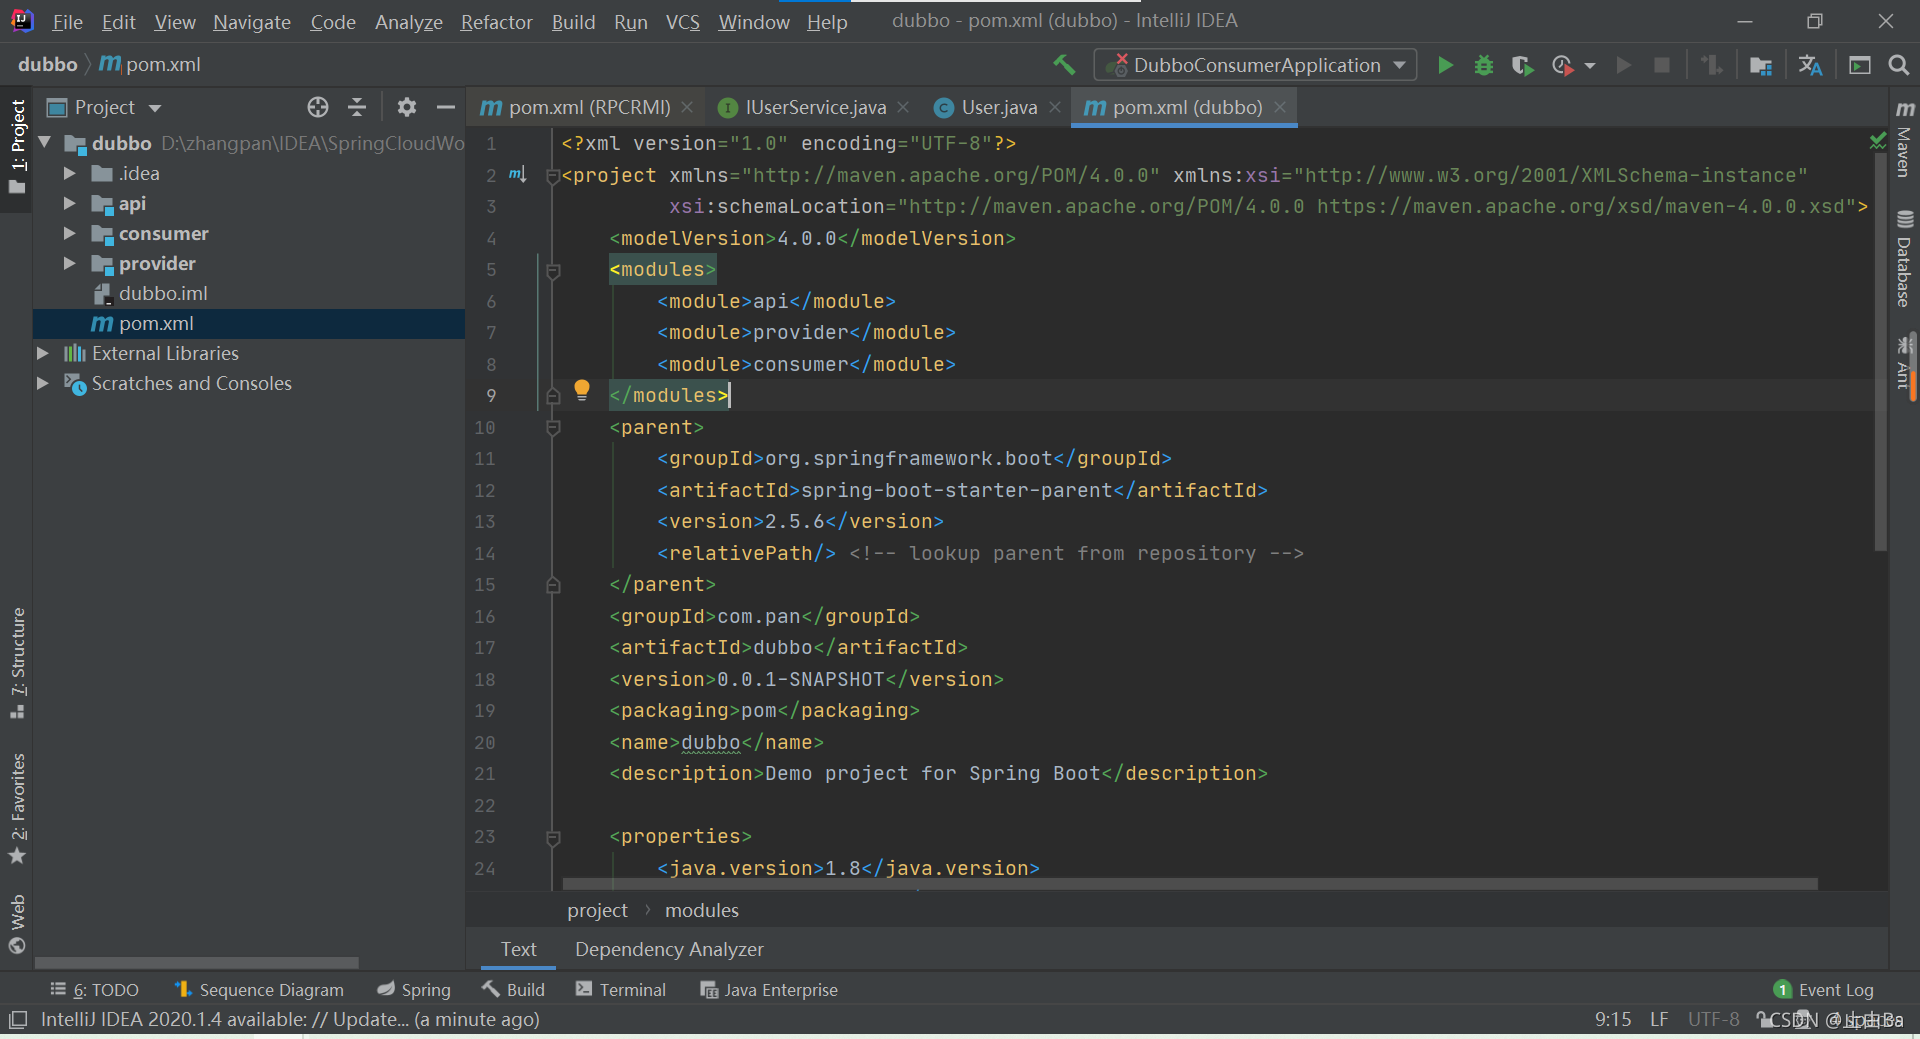Viewport: 1920px width, 1039px height.
Task: Click the Translate icon in the toolbar
Action: (1810, 65)
